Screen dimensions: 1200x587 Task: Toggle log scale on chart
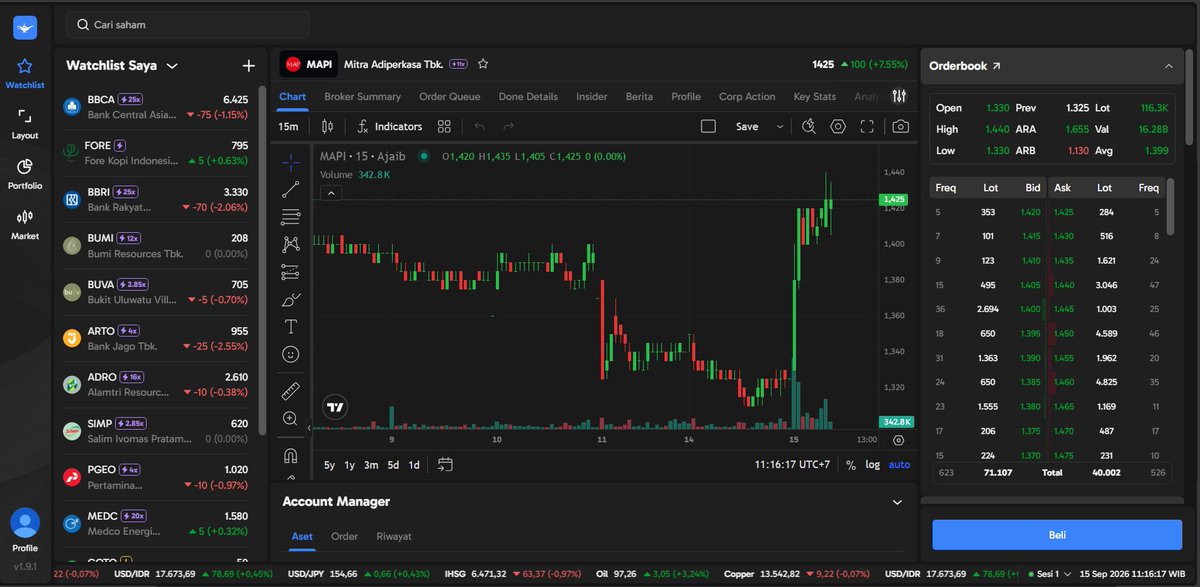pos(873,465)
